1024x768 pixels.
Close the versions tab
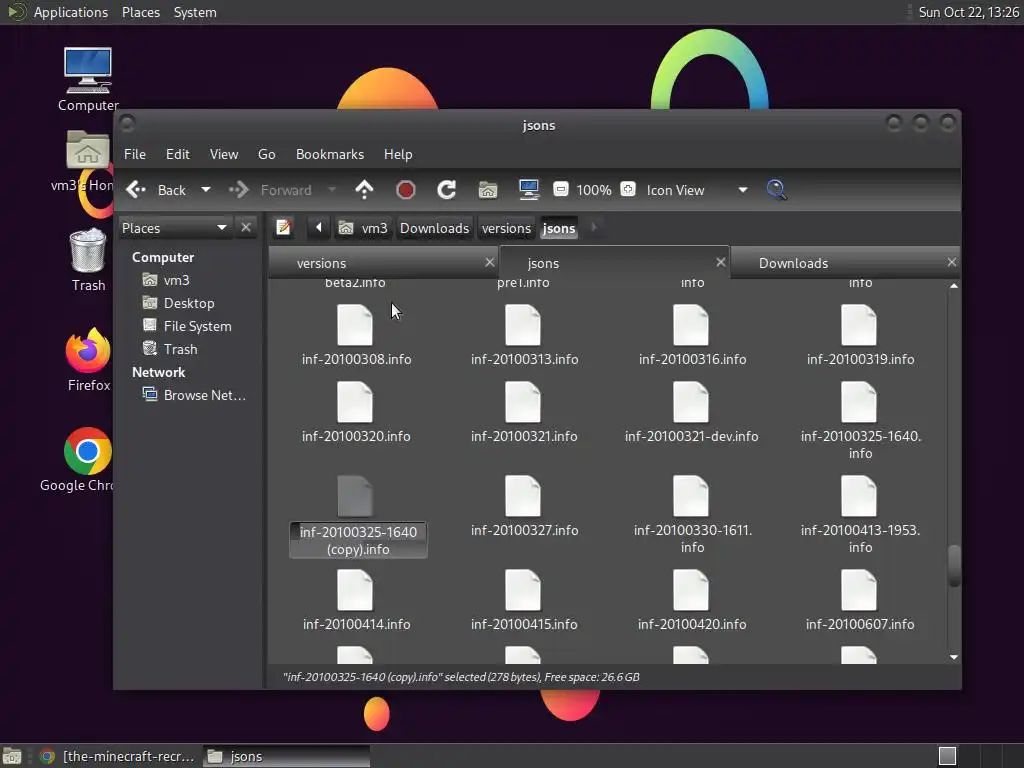point(490,262)
